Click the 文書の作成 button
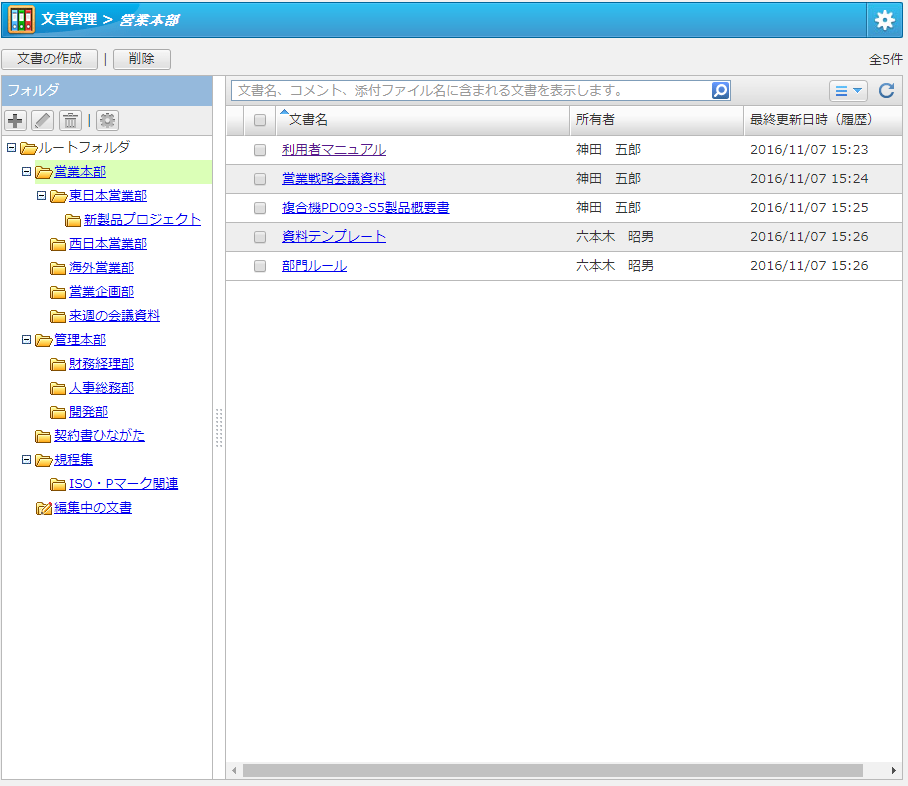This screenshot has width=908, height=786. pyautogui.click(x=49, y=59)
